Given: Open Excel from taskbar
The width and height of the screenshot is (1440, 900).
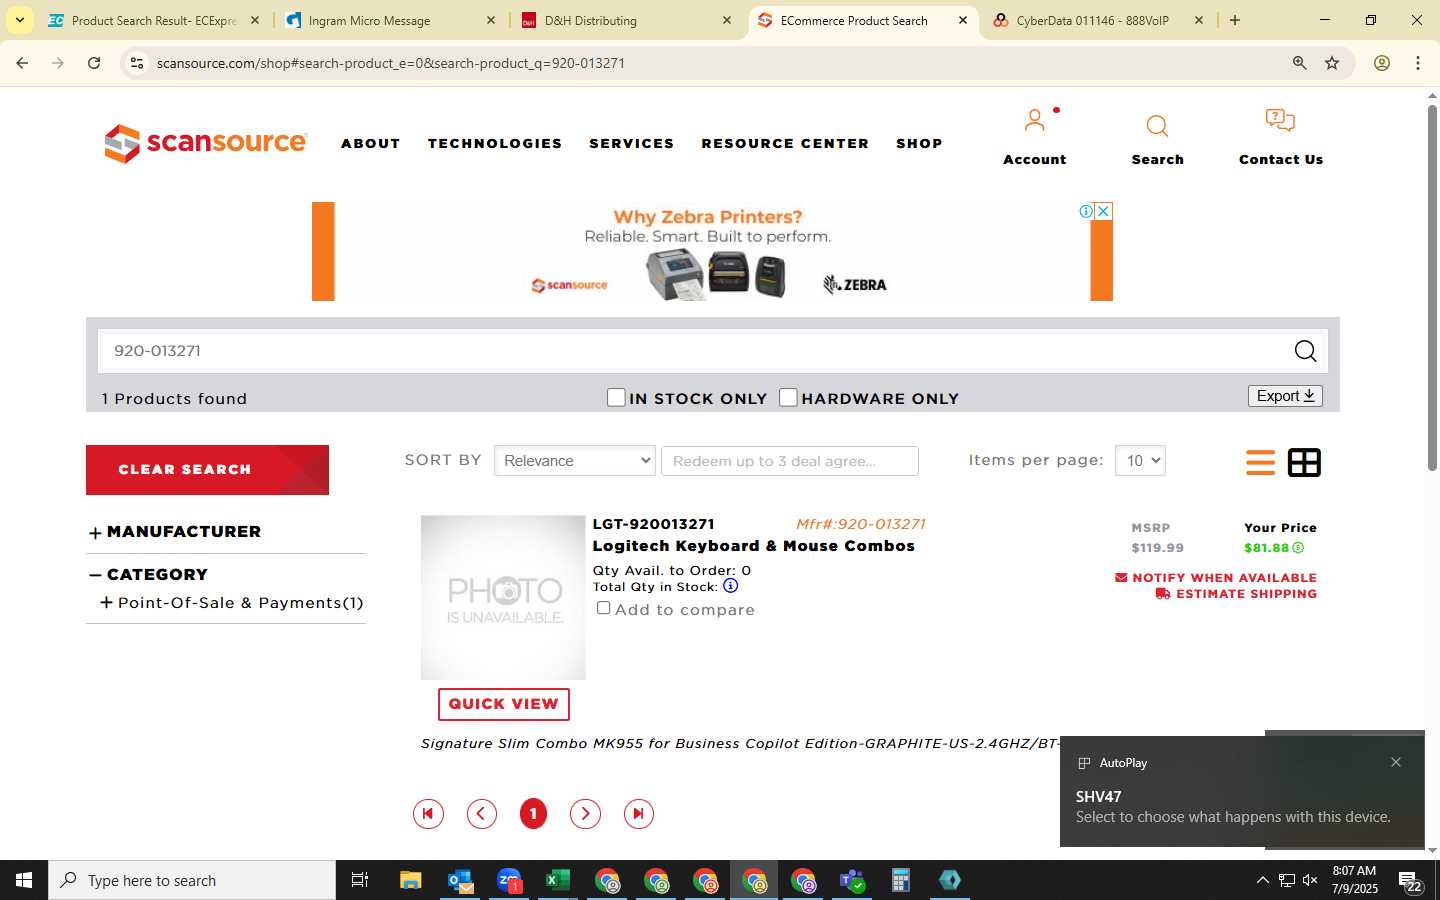Looking at the screenshot, I should 557,880.
